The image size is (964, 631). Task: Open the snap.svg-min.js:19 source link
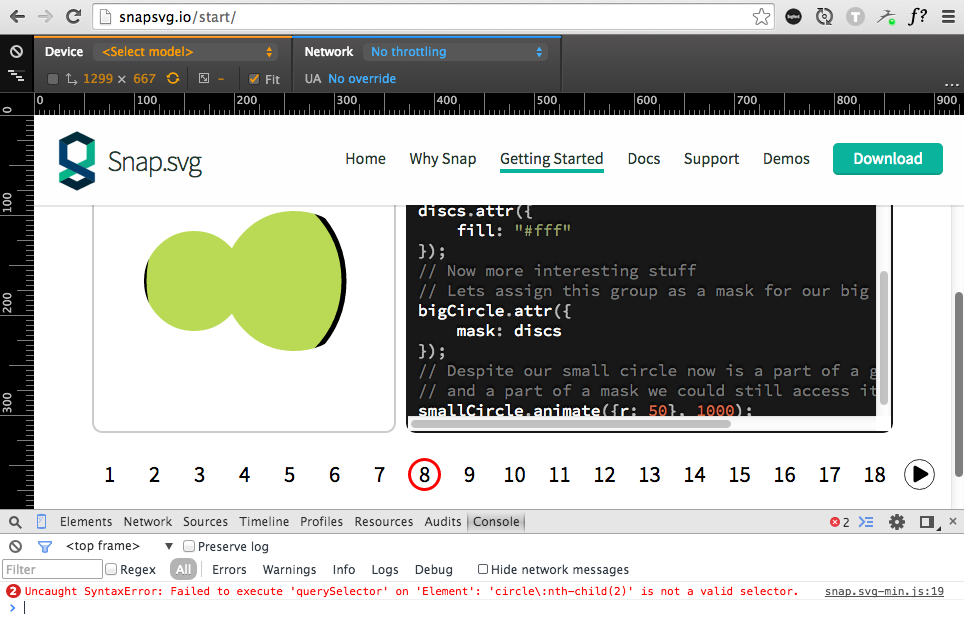[x=884, y=591]
